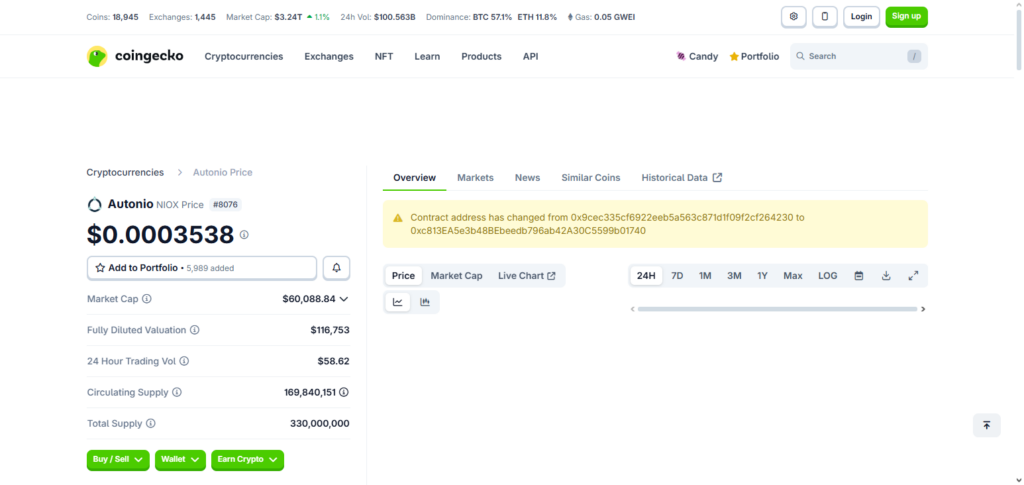This screenshot has width=1024, height=485.
Task: Click the Candy jar icon
Action: (681, 57)
